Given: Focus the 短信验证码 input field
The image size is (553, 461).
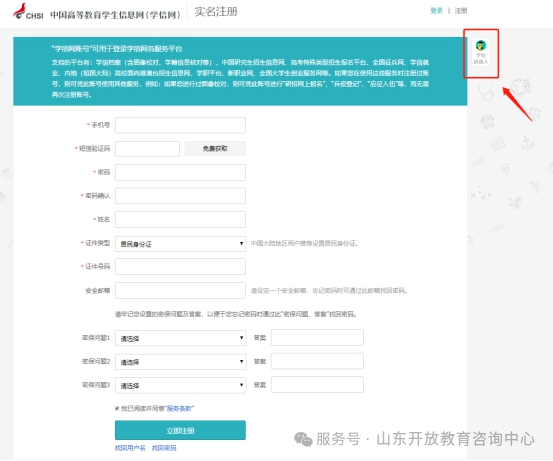Looking at the screenshot, I should click(147, 149).
